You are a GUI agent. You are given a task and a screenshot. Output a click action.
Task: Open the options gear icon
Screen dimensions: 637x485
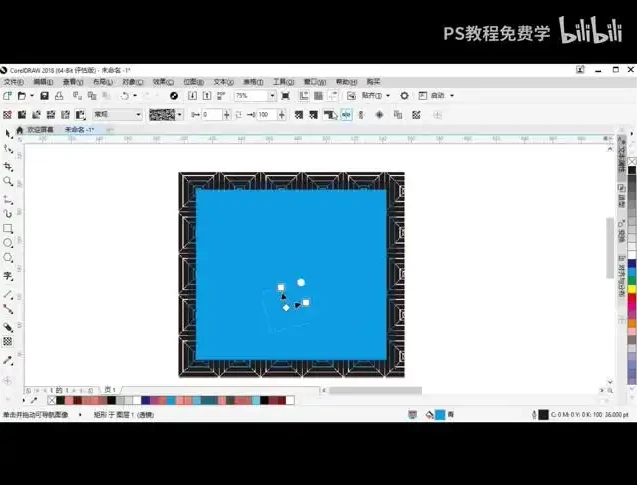point(404,96)
